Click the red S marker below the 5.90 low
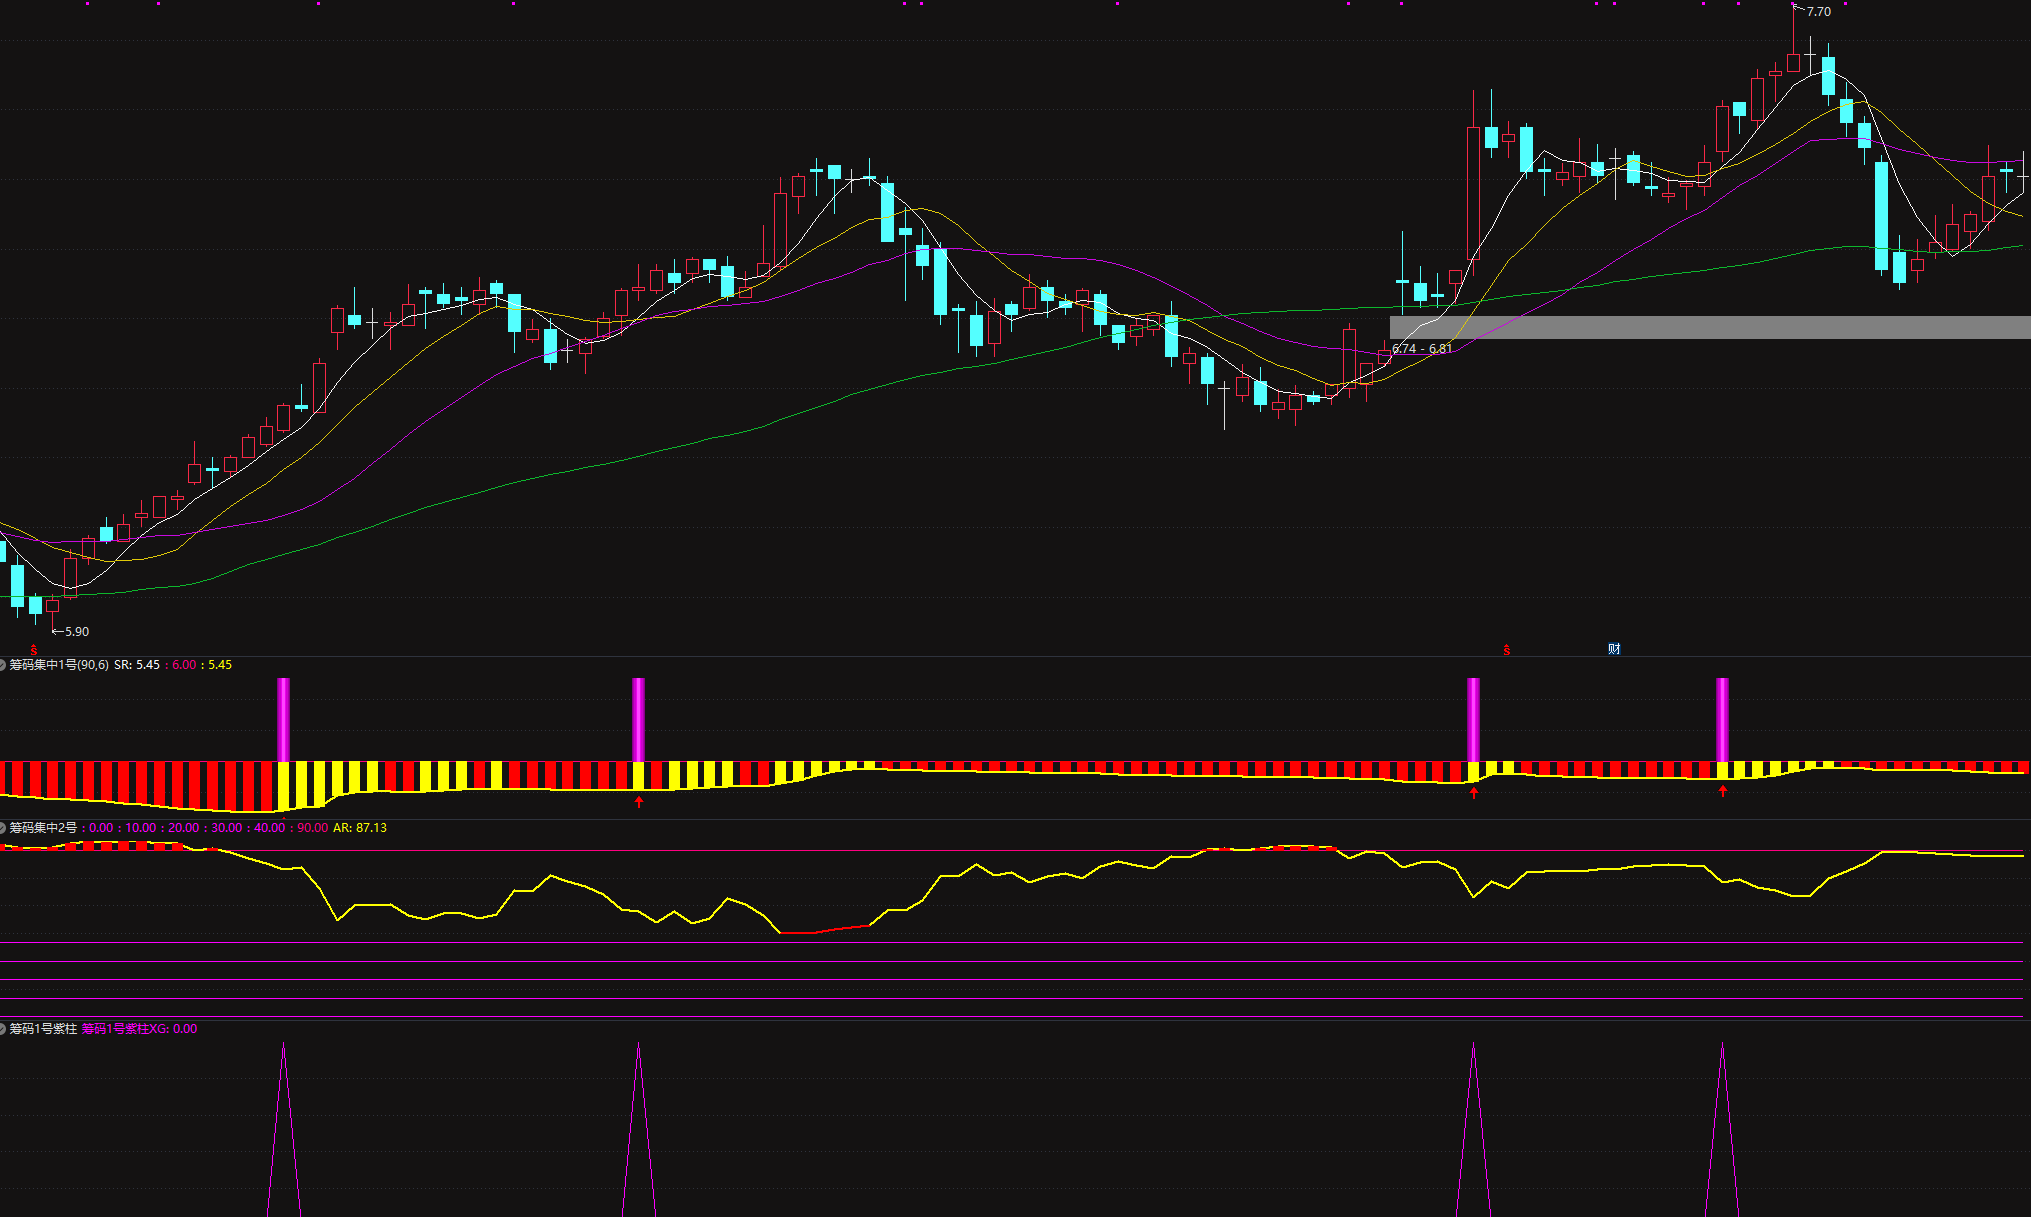The image size is (2031, 1217). point(34,650)
